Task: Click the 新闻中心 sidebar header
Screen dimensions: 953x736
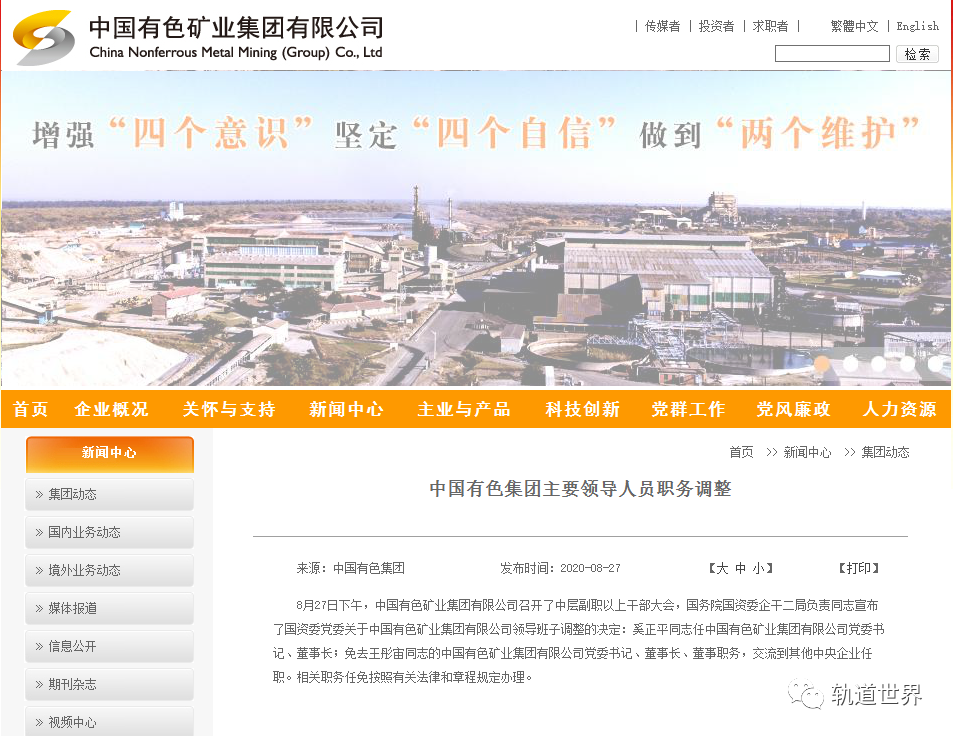Action: (x=110, y=453)
